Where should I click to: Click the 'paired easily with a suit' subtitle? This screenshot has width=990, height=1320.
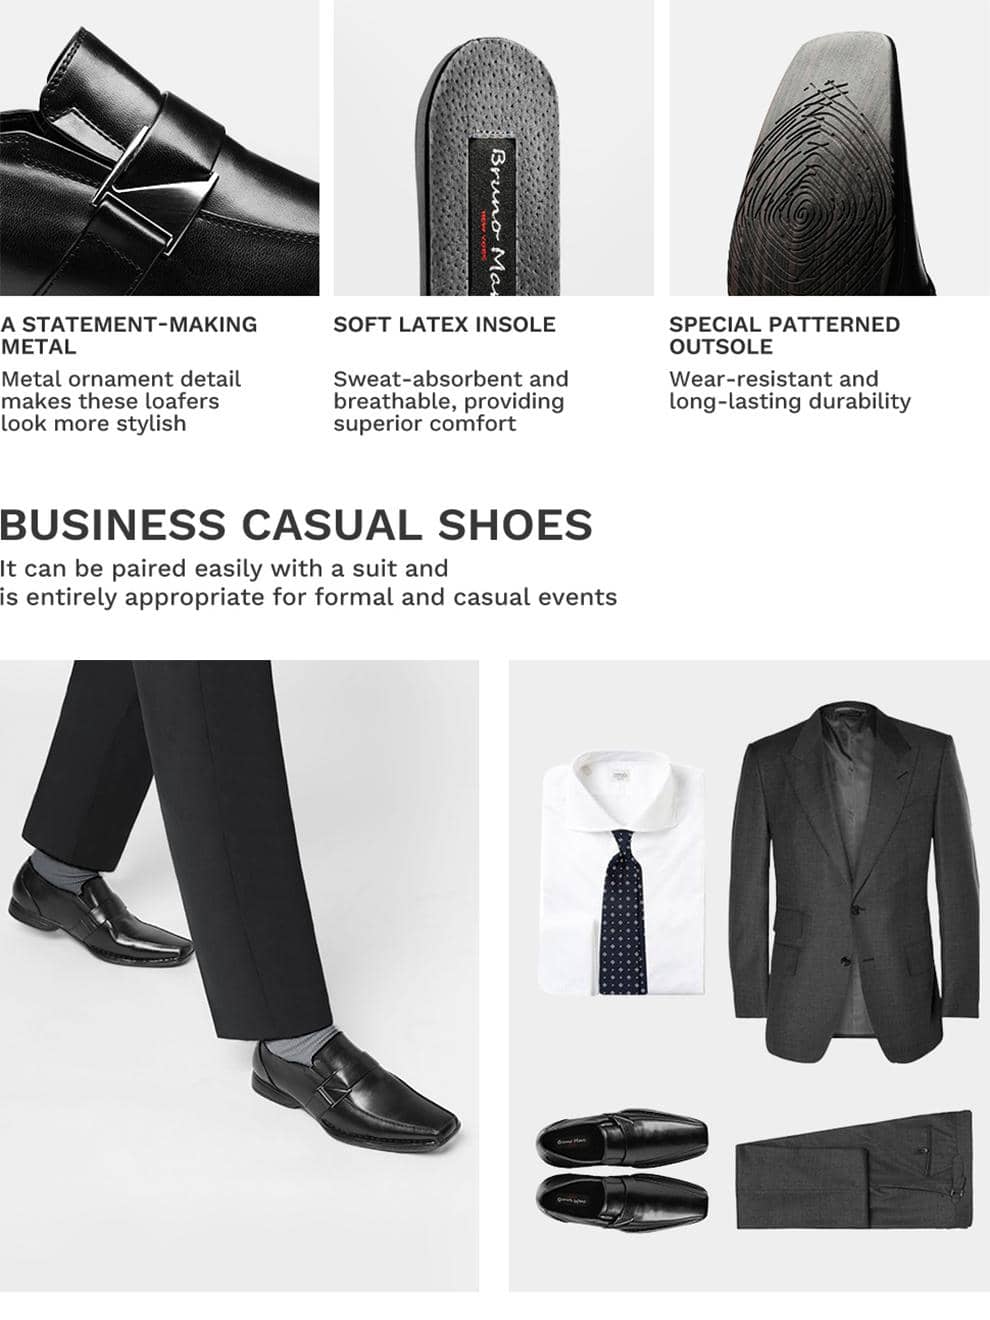click(308, 583)
